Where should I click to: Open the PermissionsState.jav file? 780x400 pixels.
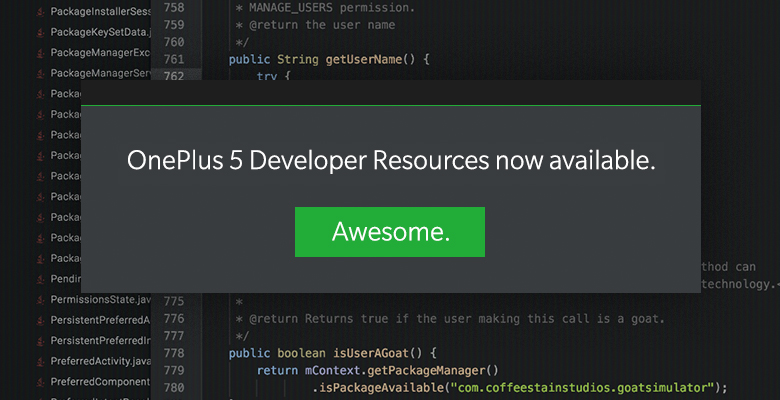click(x=100, y=300)
